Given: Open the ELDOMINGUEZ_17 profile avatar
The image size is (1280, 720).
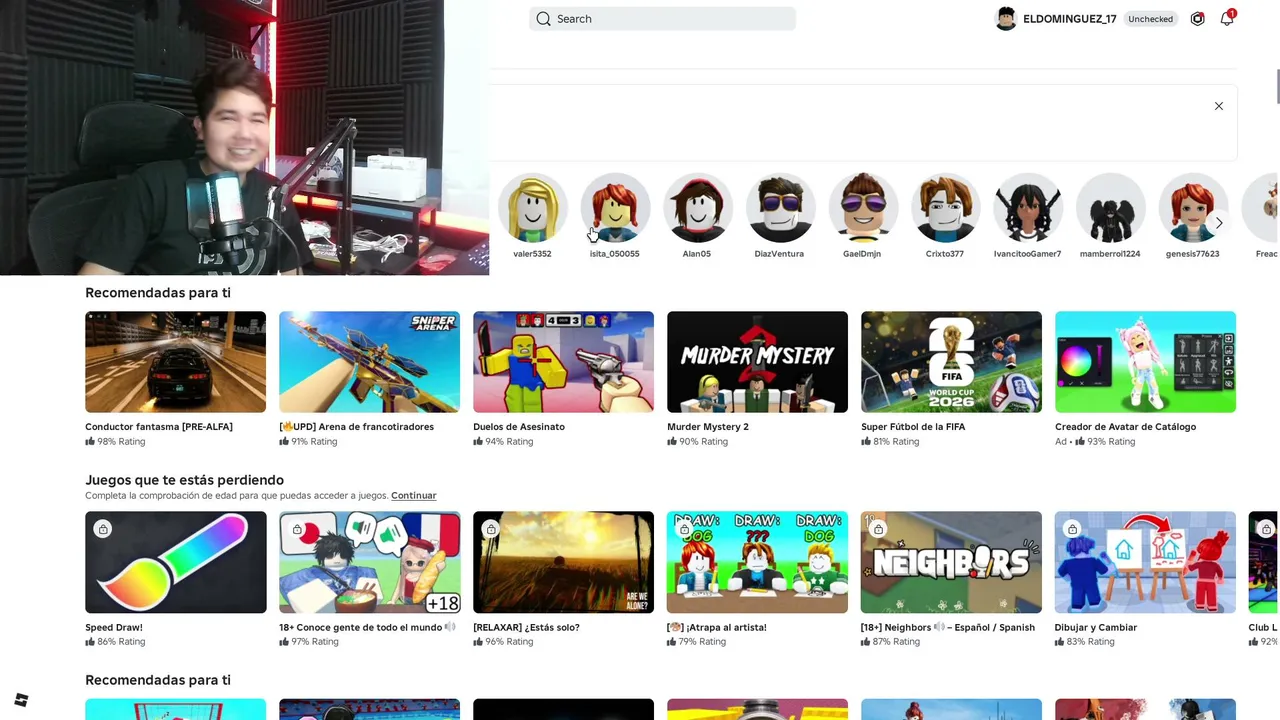Looking at the screenshot, I should click(x=1006, y=19).
